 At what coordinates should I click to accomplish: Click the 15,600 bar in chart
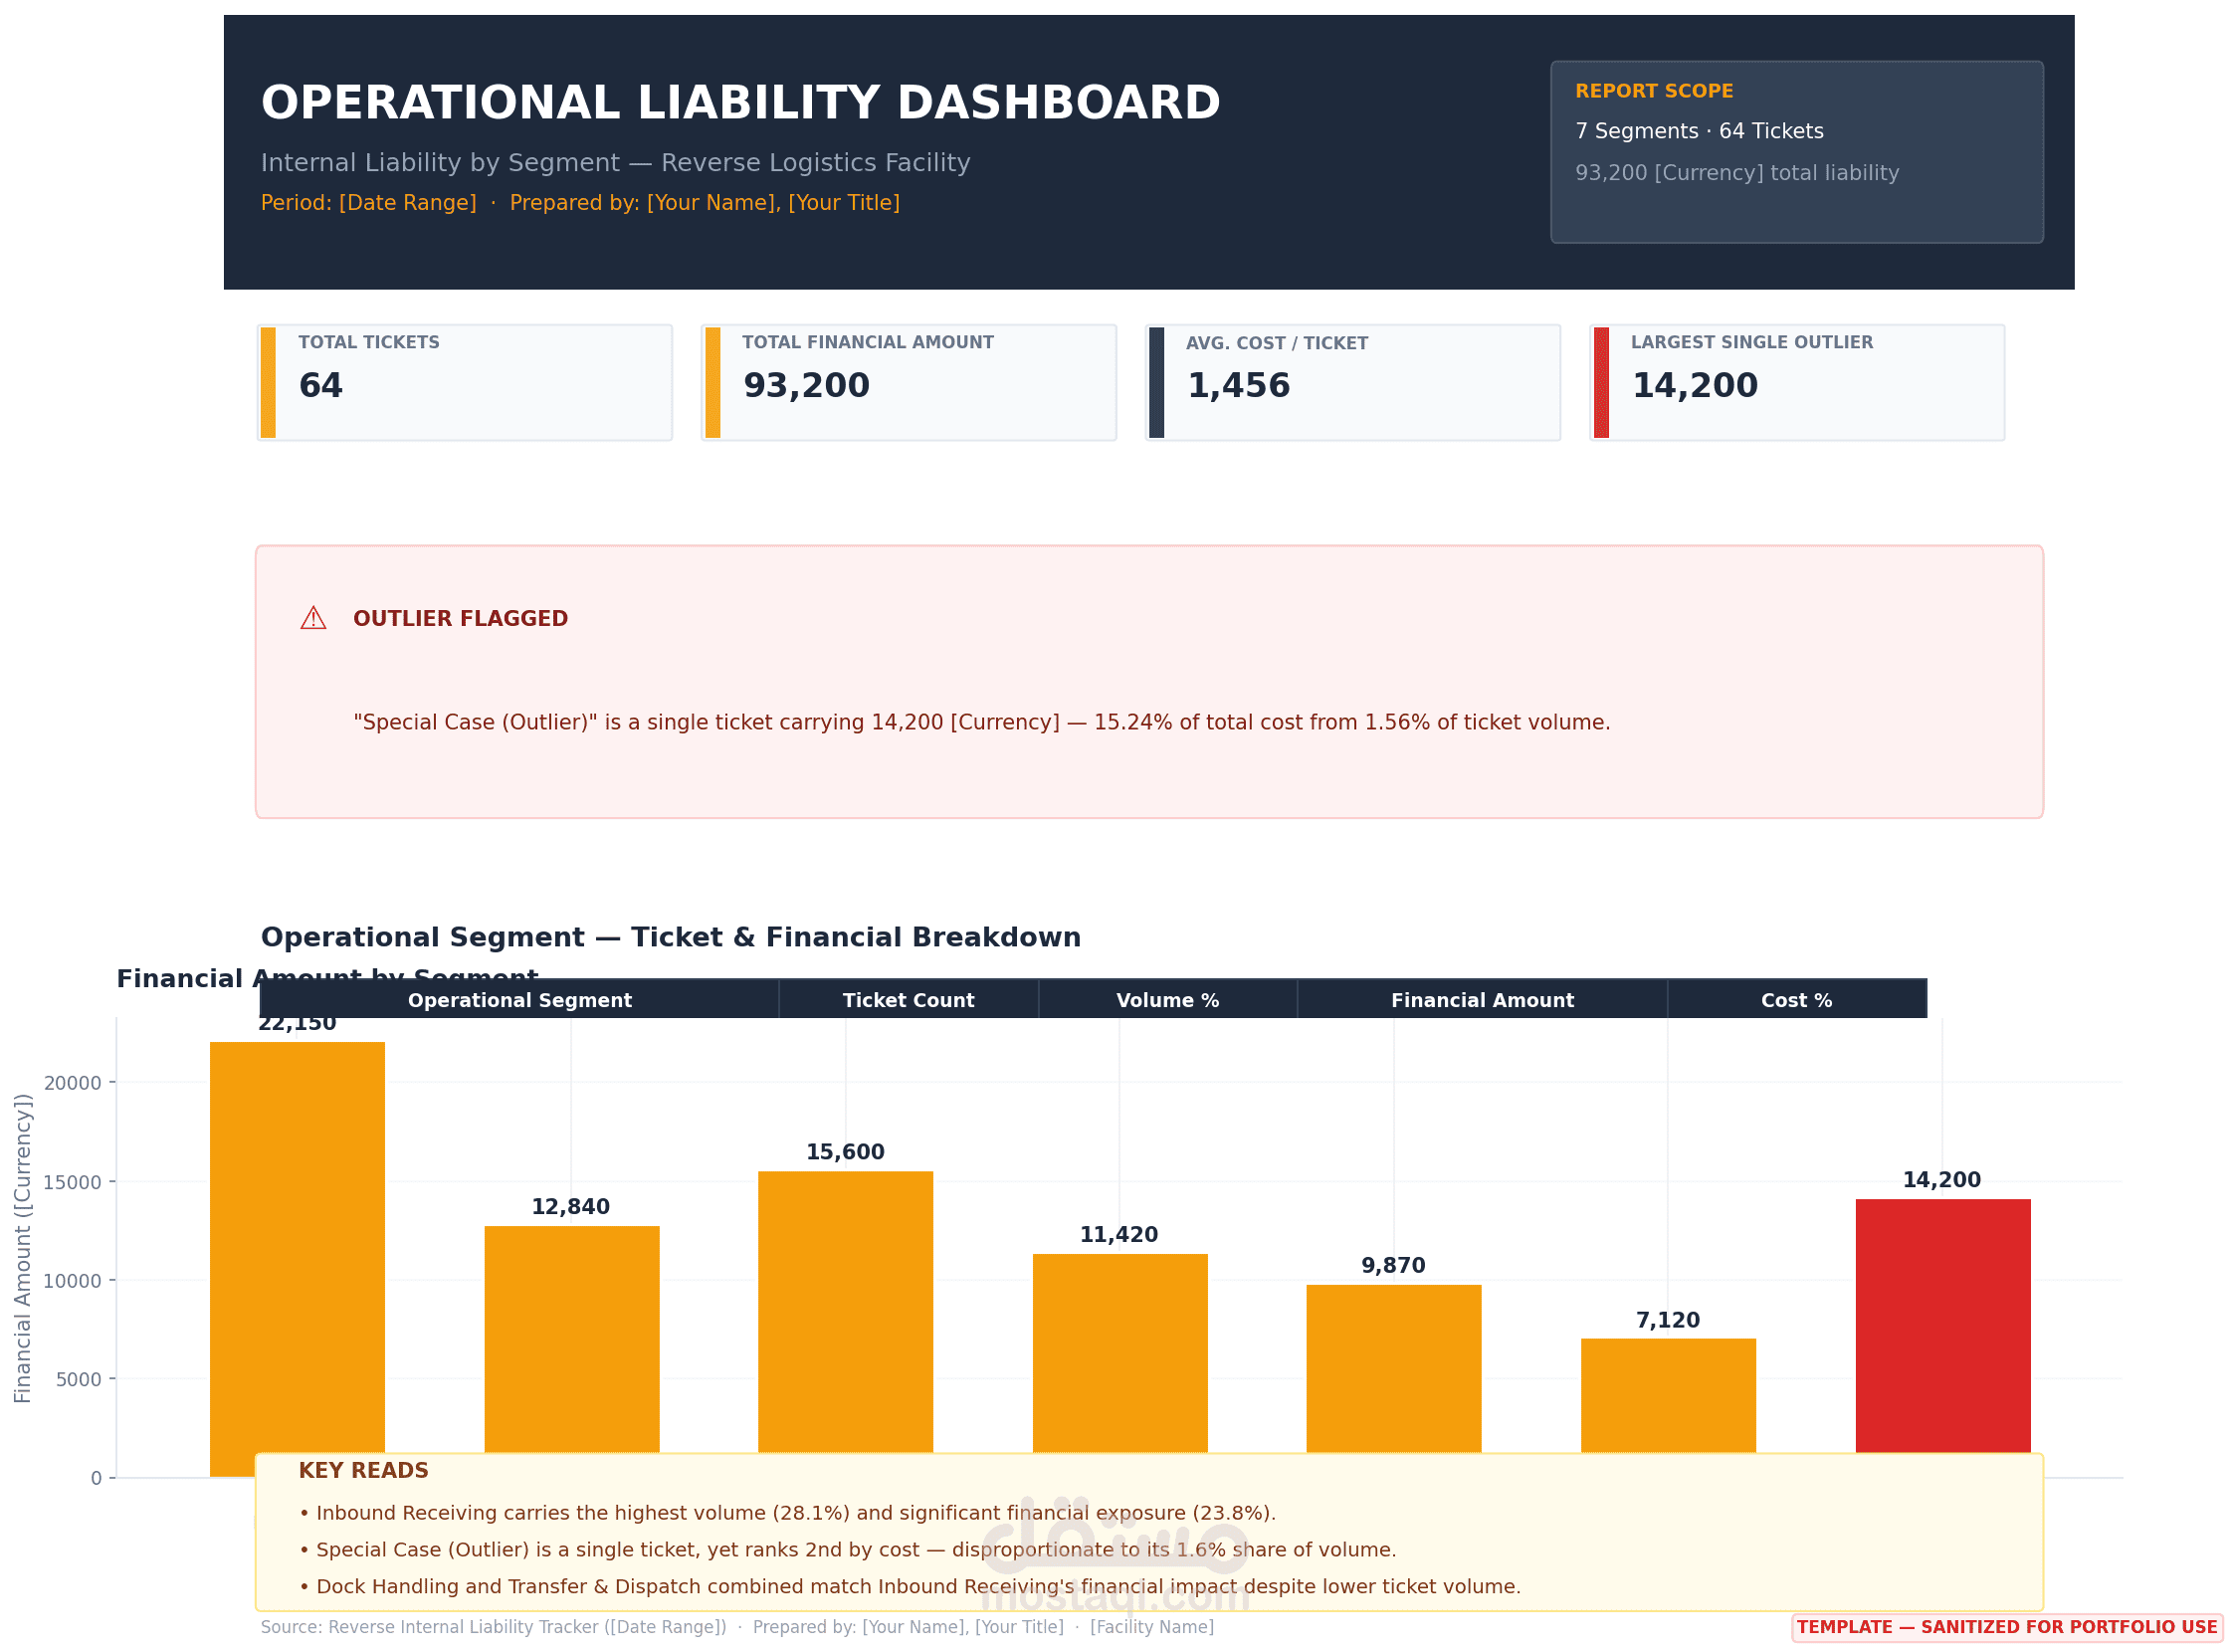coord(845,1312)
